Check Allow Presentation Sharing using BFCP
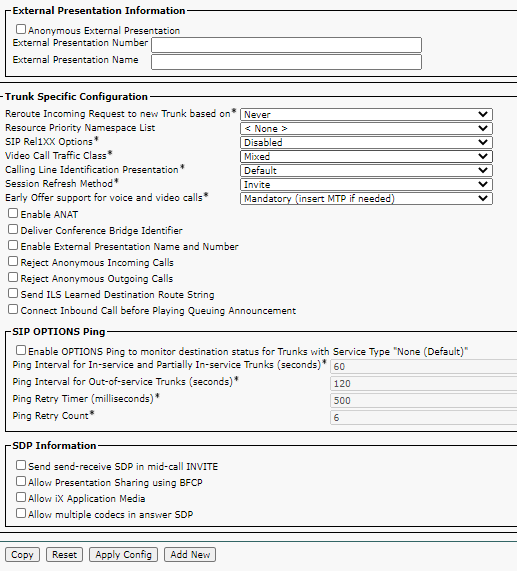Viewport: 517px width, 571px height. [21, 481]
